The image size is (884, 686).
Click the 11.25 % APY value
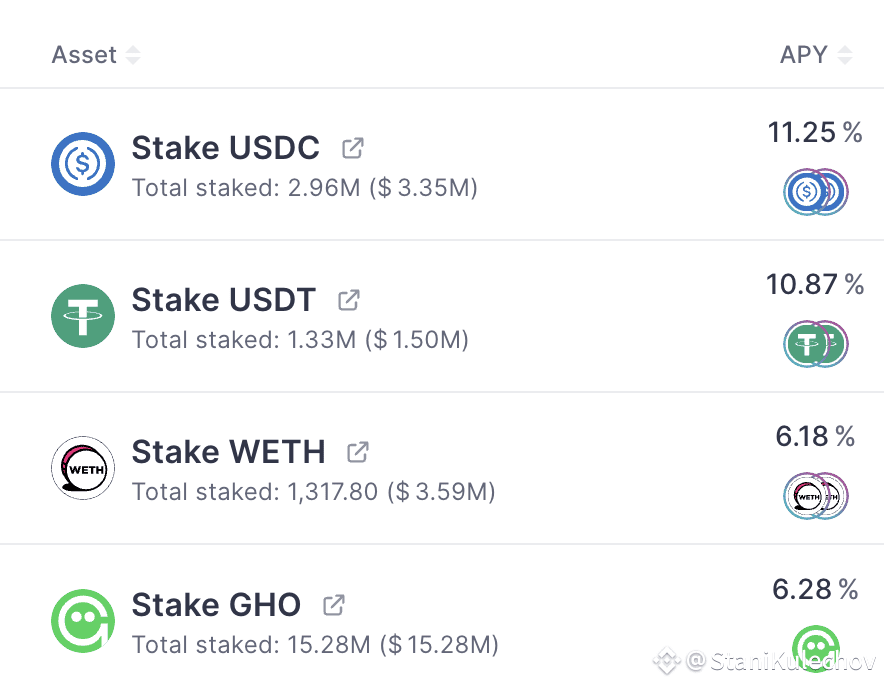pyautogui.click(x=815, y=132)
